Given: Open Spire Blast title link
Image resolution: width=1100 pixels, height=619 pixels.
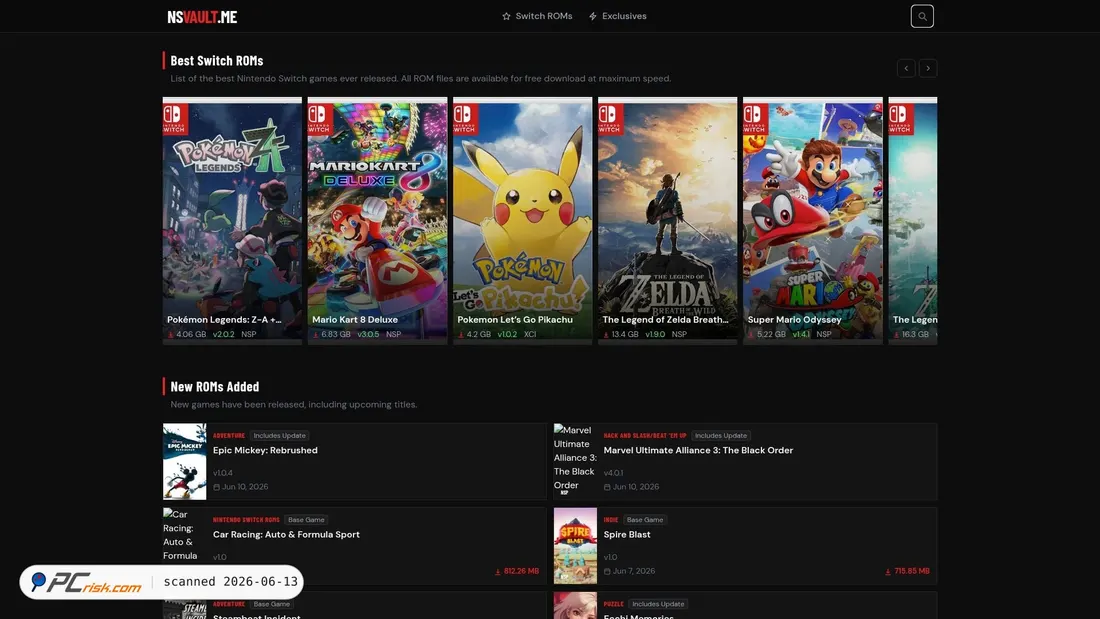Looking at the screenshot, I should click(x=626, y=535).
